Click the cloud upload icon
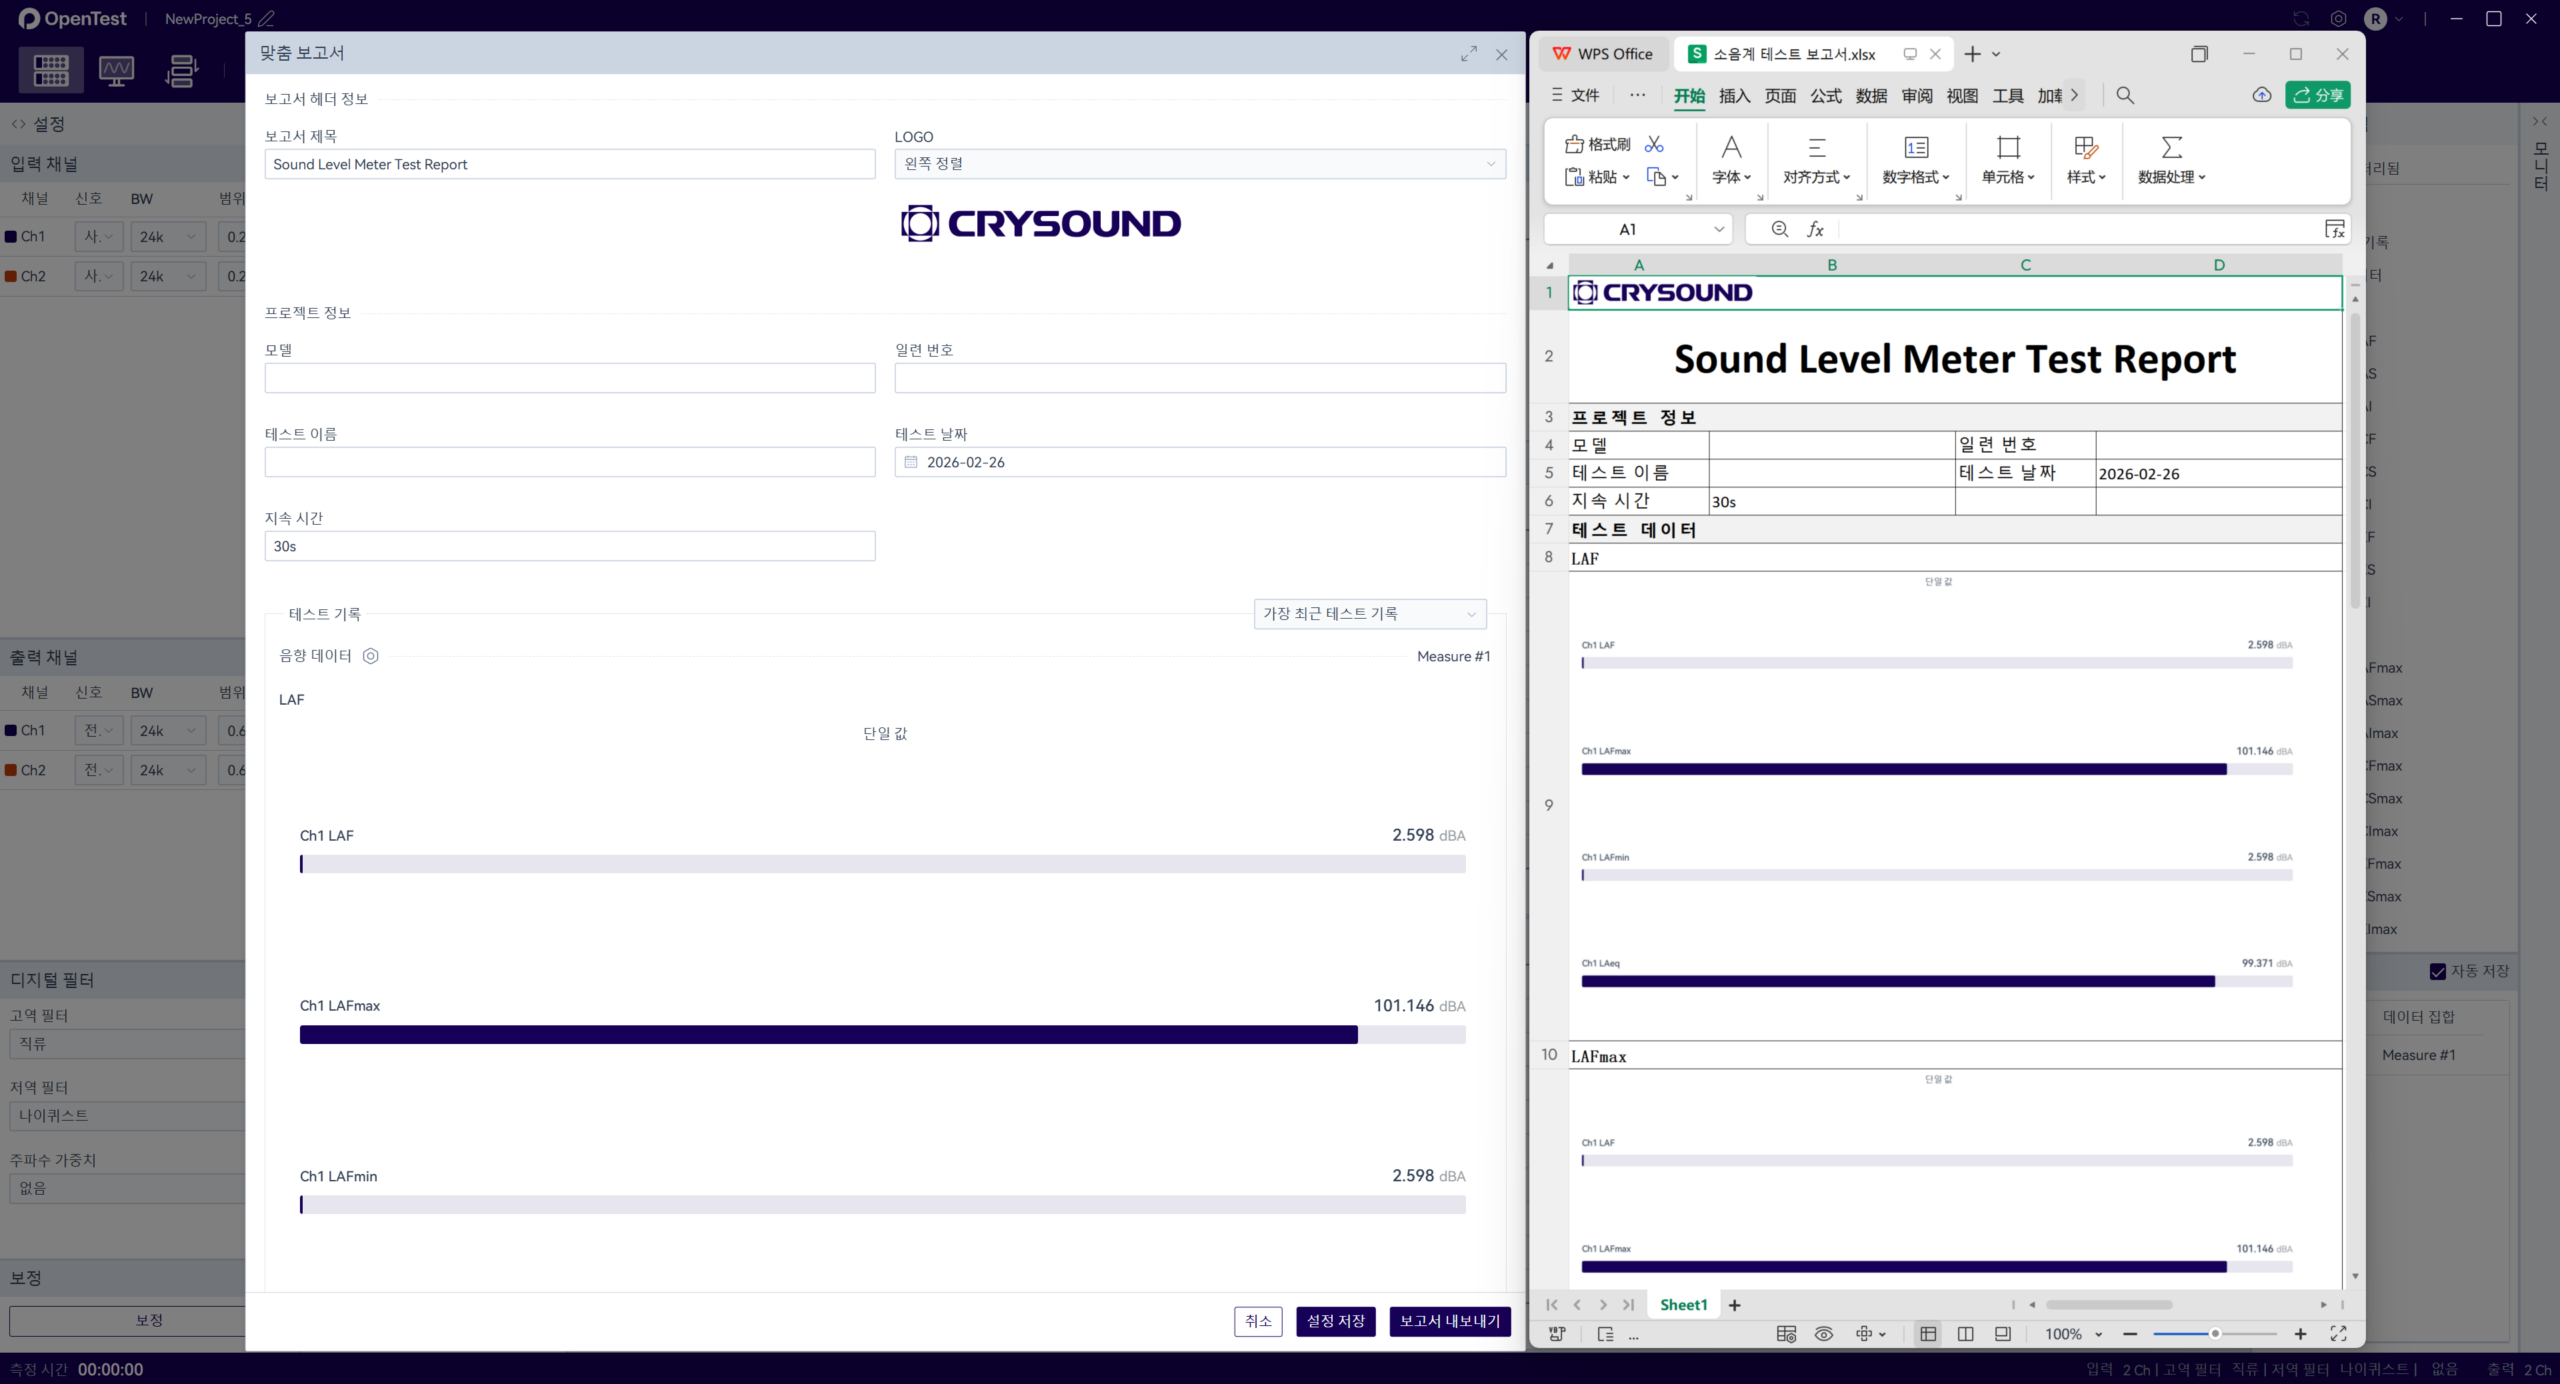Viewport: 2560px width, 1384px height. (x=2261, y=95)
